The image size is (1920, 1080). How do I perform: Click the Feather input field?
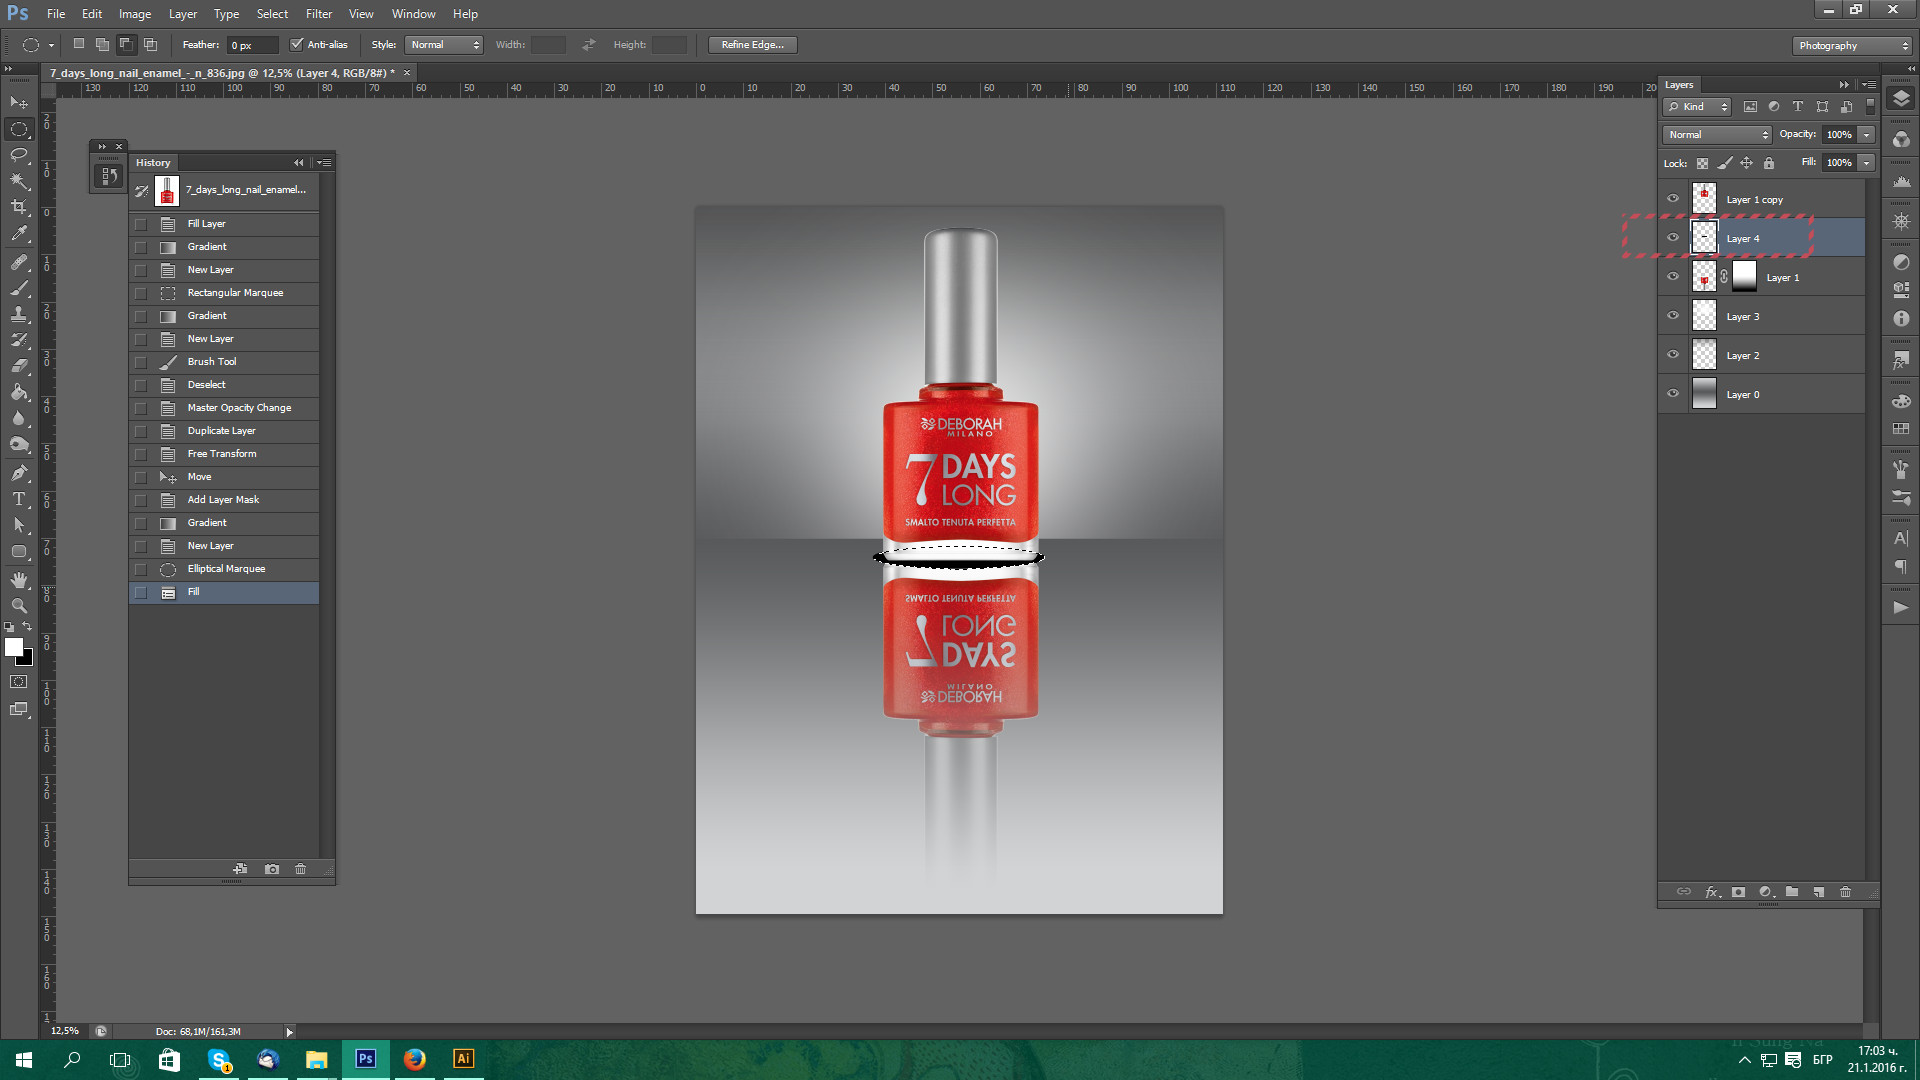pos(253,45)
